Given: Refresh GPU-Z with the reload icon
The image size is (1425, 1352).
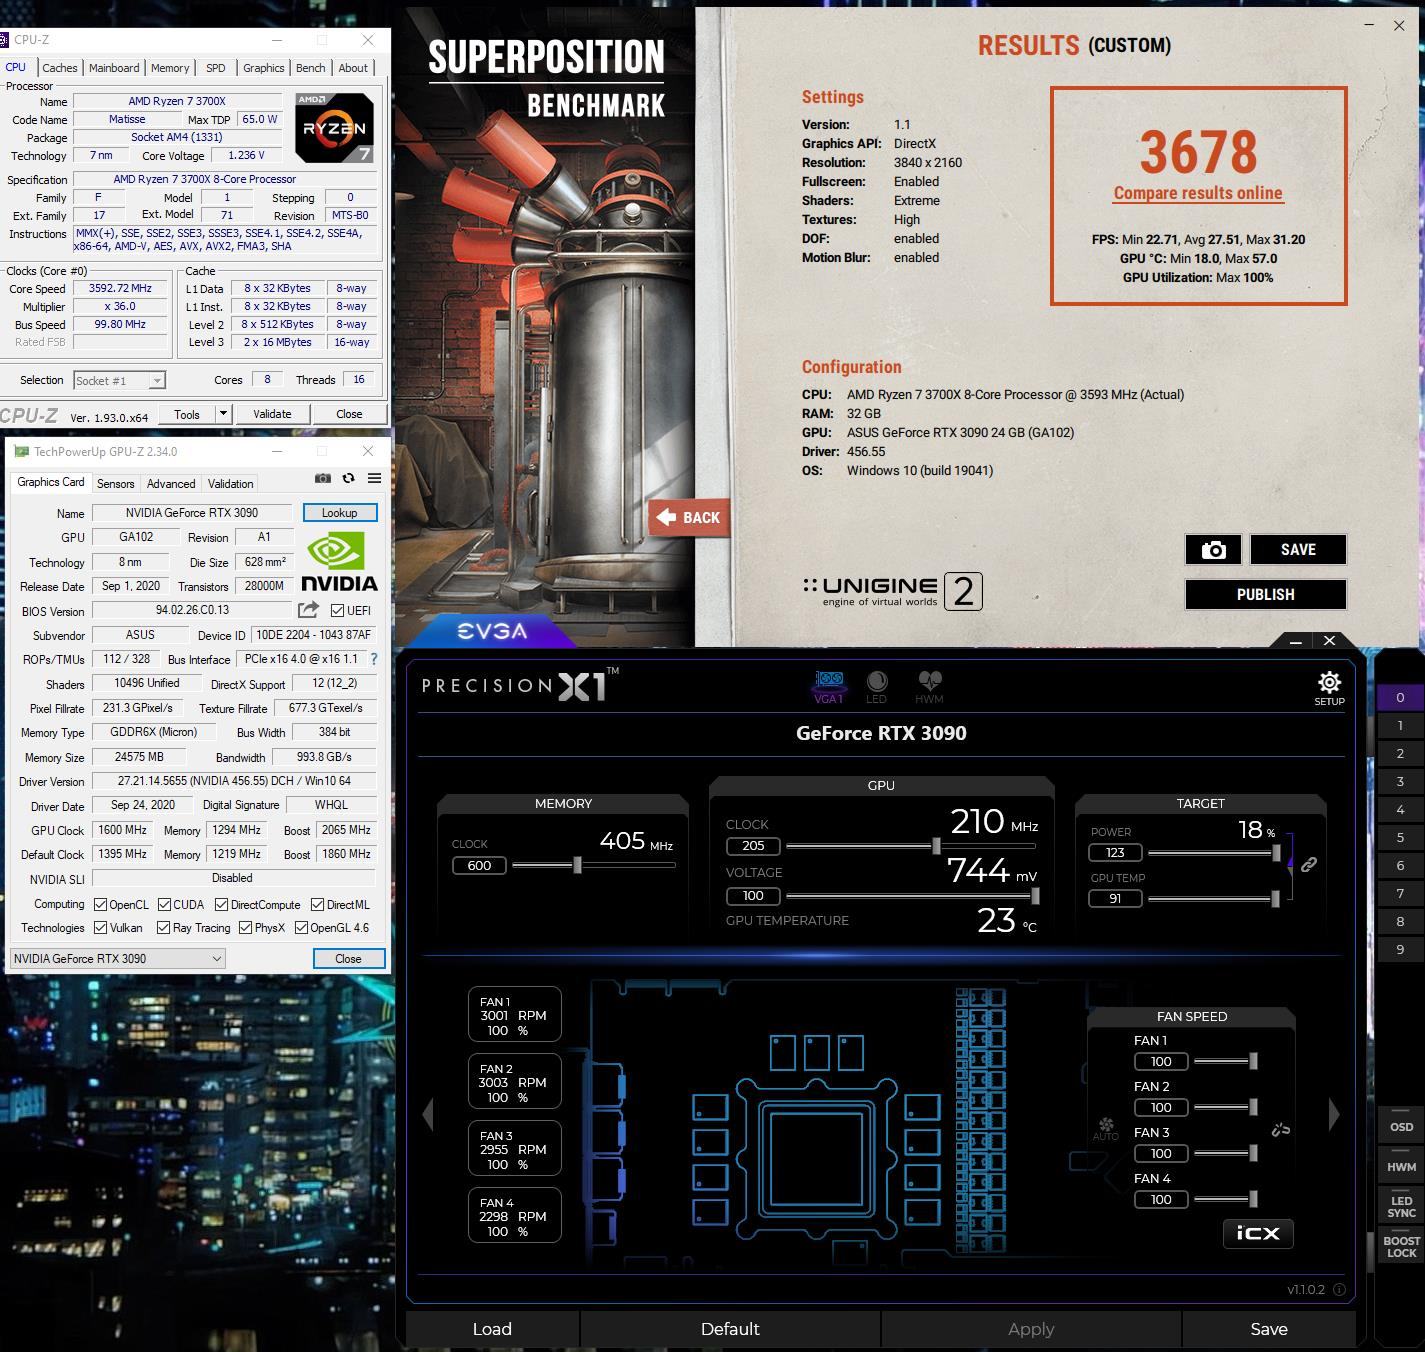Looking at the screenshot, I should coord(348,478).
